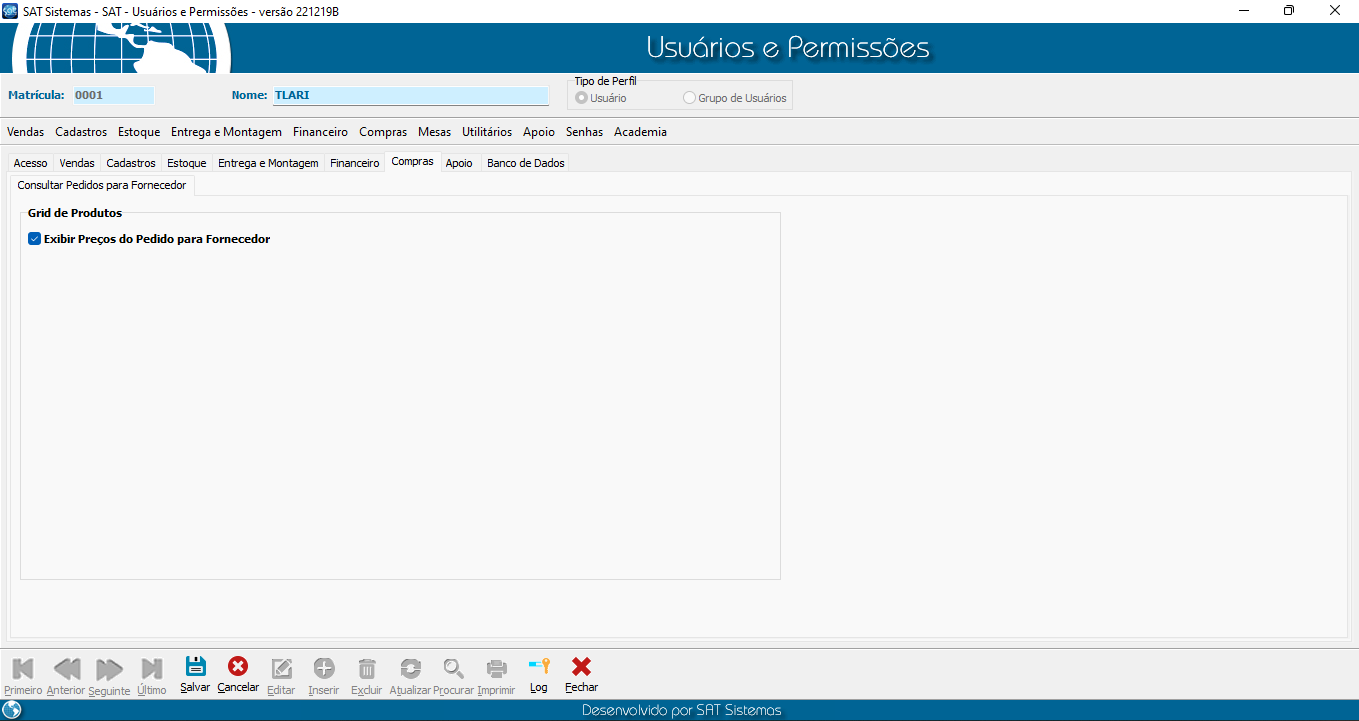
Task: Open the Utilitários menu
Action: tap(487, 132)
